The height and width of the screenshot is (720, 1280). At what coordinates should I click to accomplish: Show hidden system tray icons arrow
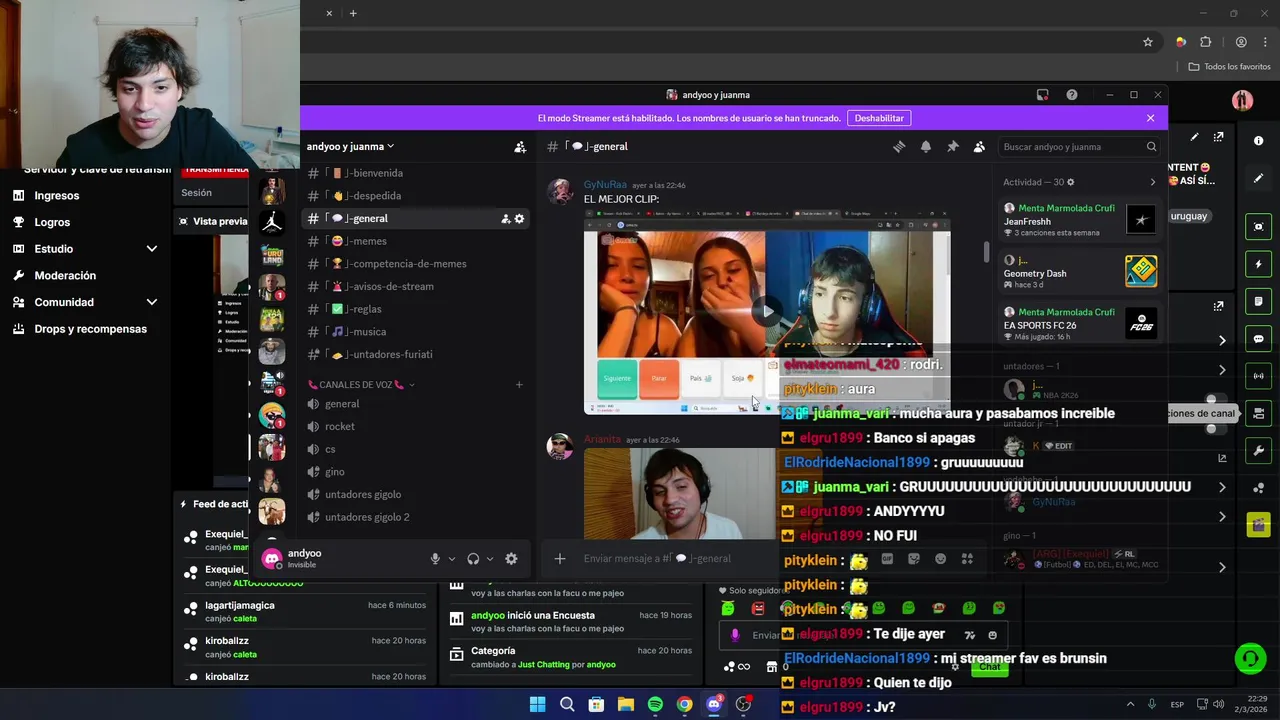coord(1130,704)
